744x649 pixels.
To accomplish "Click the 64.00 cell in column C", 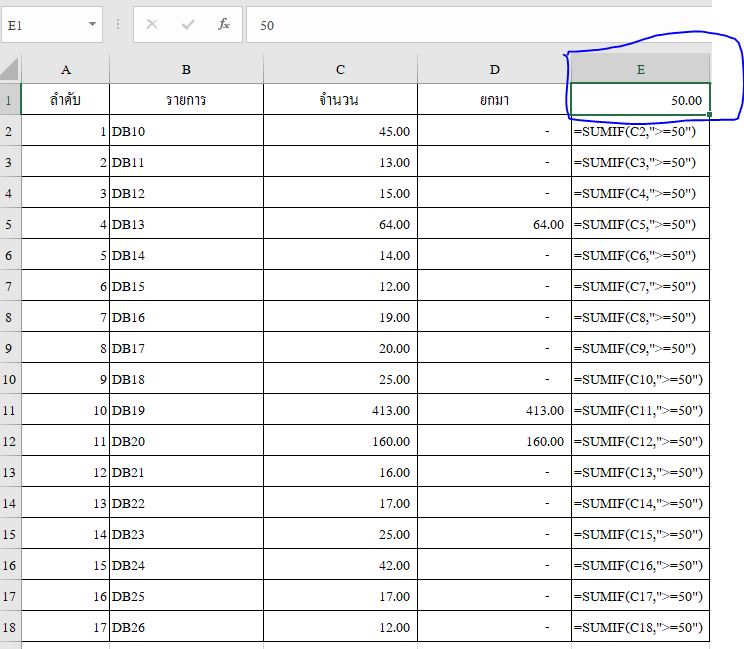I will click(340, 224).
